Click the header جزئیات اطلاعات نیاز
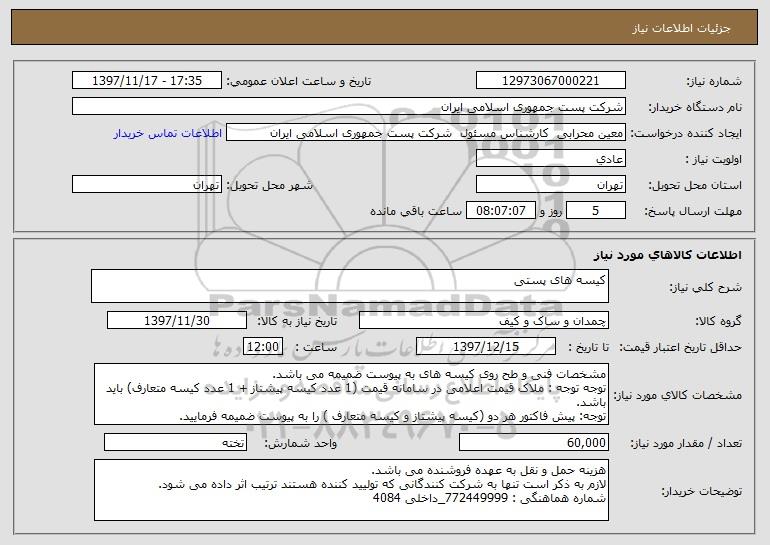The height and width of the screenshot is (545, 770). coord(682,28)
